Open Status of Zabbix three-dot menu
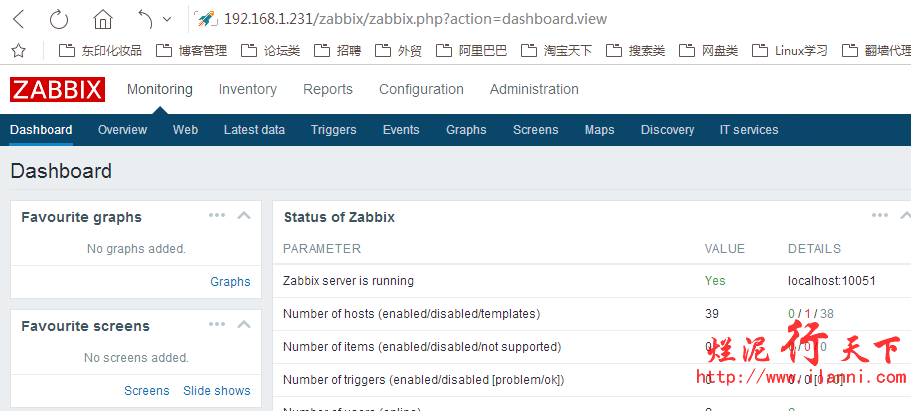Viewport: 911px width, 411px height. (880, 215)
